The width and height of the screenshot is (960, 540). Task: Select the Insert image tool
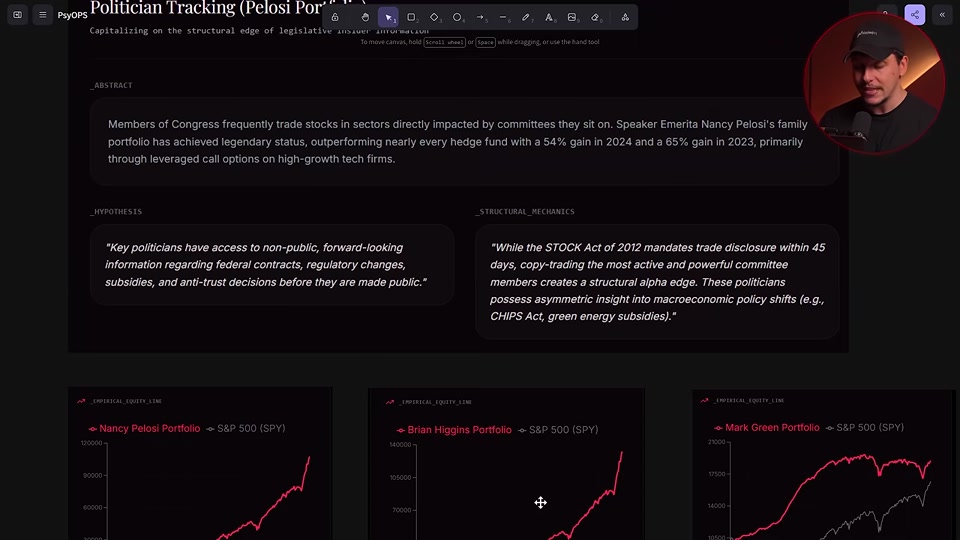[x=572, y=17]
